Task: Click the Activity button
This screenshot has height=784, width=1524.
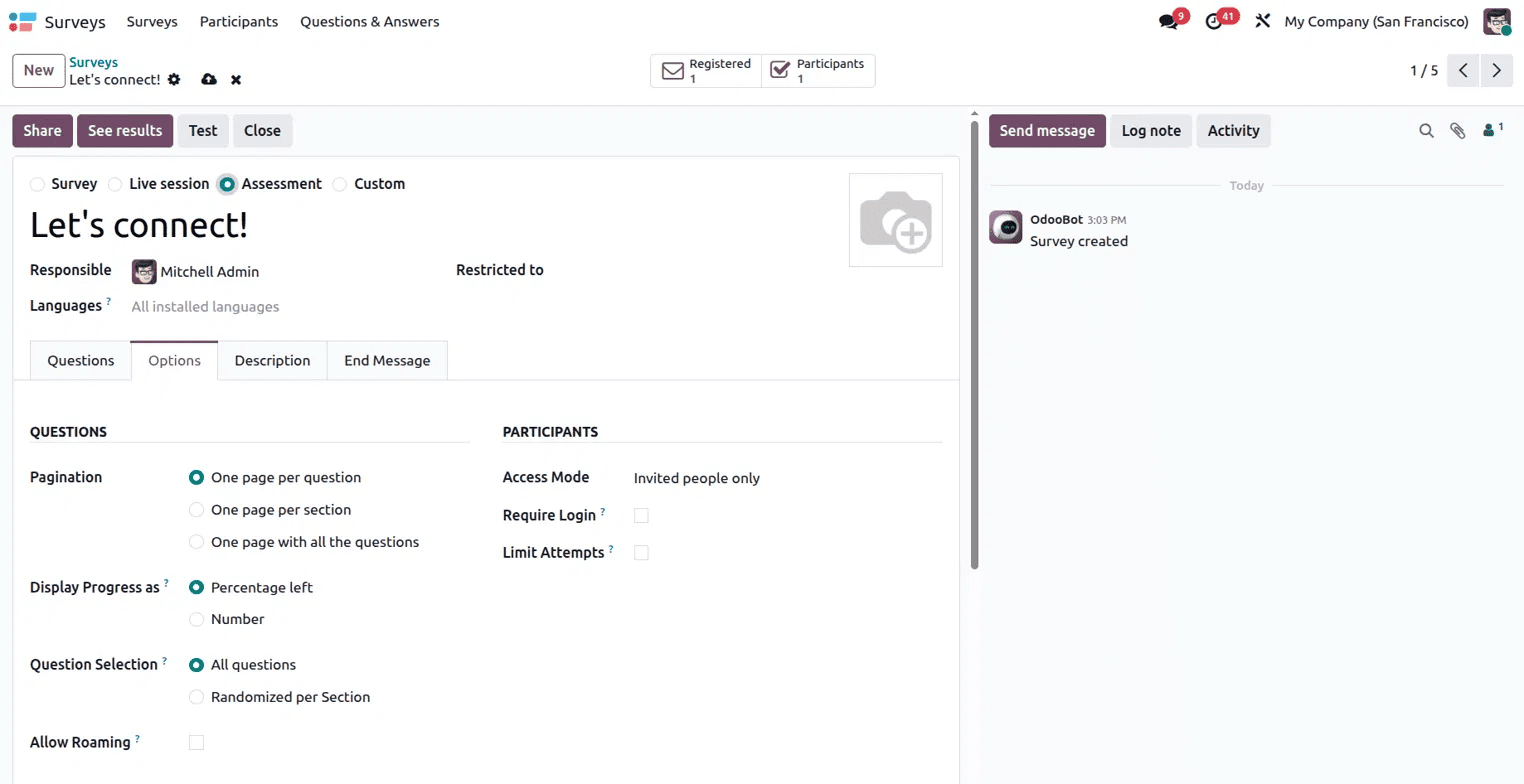Action: click(x=1233, y=131)
